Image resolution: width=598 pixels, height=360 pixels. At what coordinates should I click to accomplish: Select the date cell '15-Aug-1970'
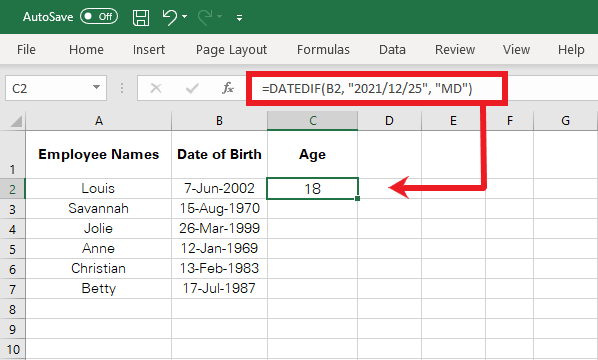(219, 209)
